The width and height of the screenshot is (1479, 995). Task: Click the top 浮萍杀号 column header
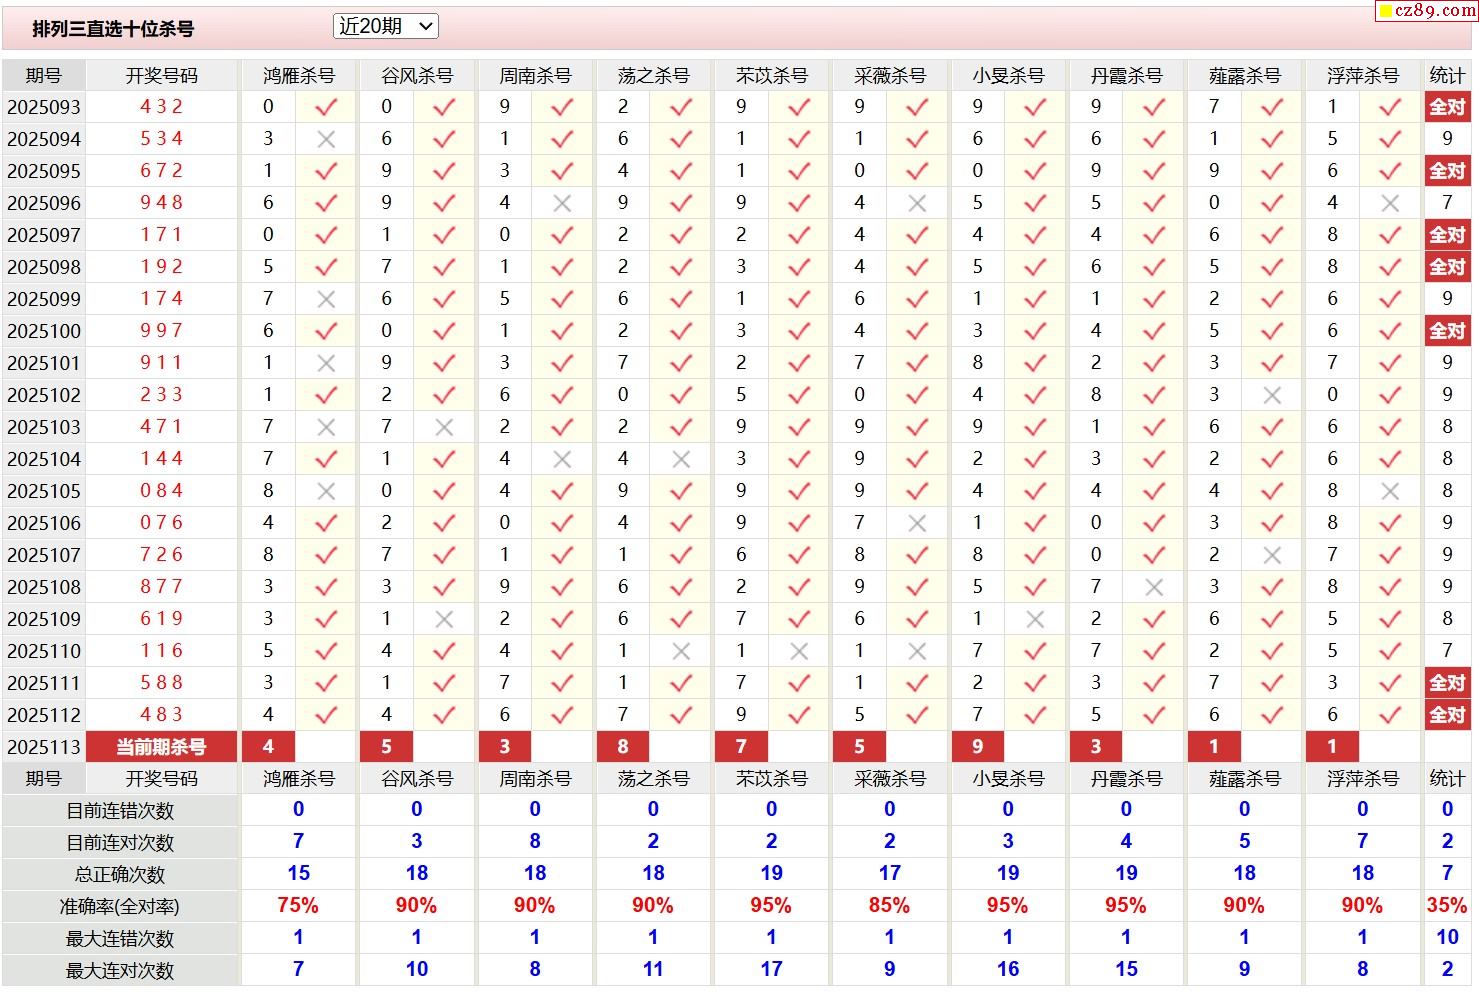click(x=1362, y=75)
